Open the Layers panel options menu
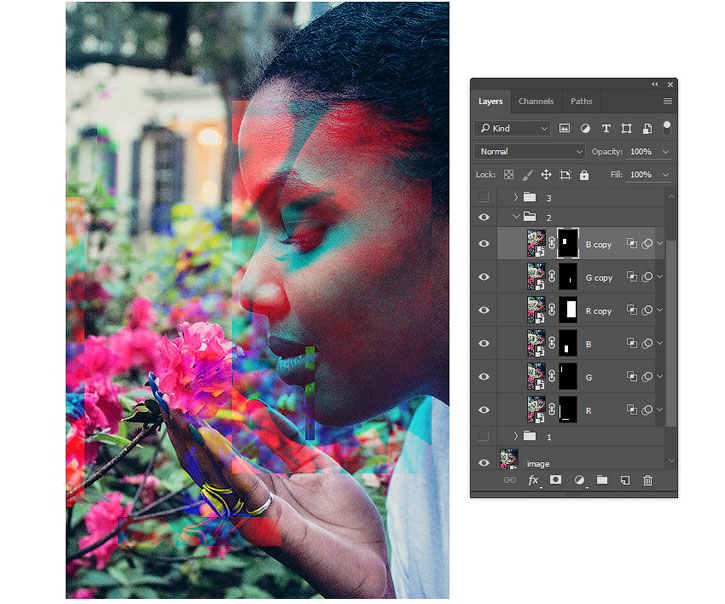Viewport: 725px width, 604px height. pyautogui.click(x=667, y=101)
